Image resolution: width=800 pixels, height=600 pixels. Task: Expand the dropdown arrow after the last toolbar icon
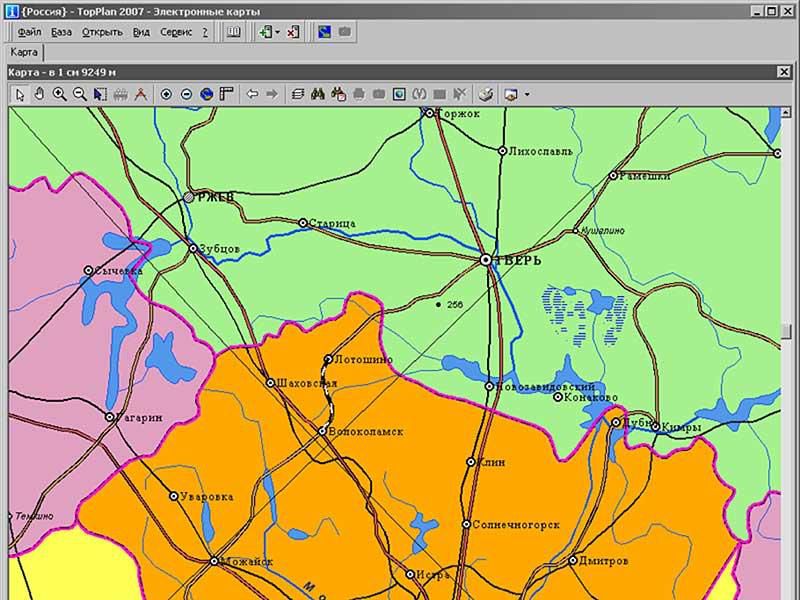(527, 94)
